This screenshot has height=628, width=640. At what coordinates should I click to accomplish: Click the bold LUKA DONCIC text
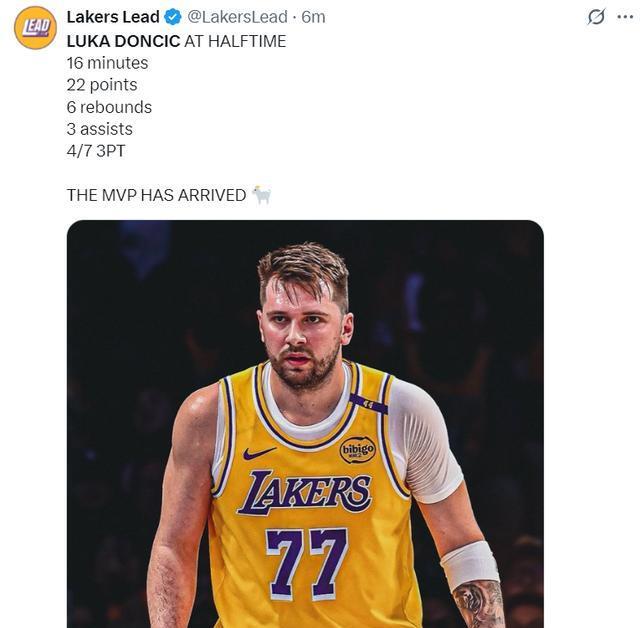click(123, 41)
